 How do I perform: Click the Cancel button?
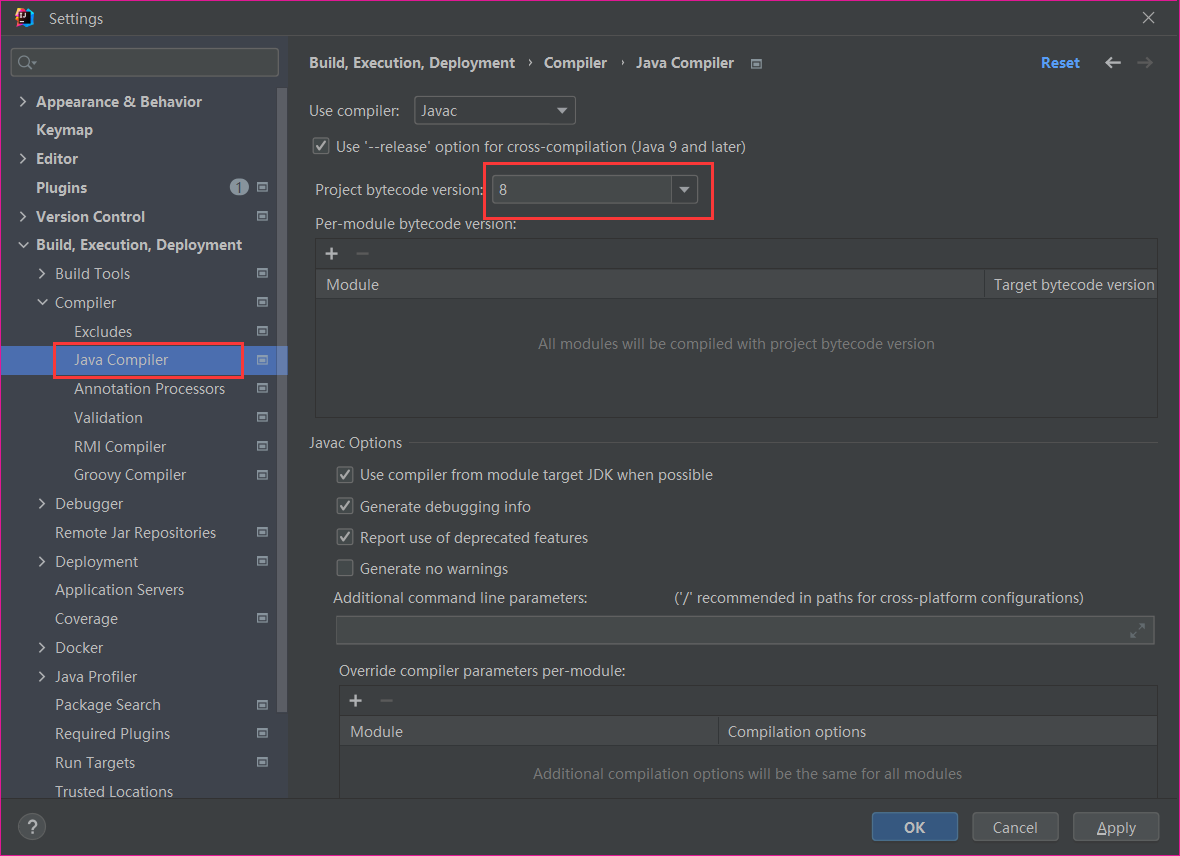click(x=1014, y=827)
